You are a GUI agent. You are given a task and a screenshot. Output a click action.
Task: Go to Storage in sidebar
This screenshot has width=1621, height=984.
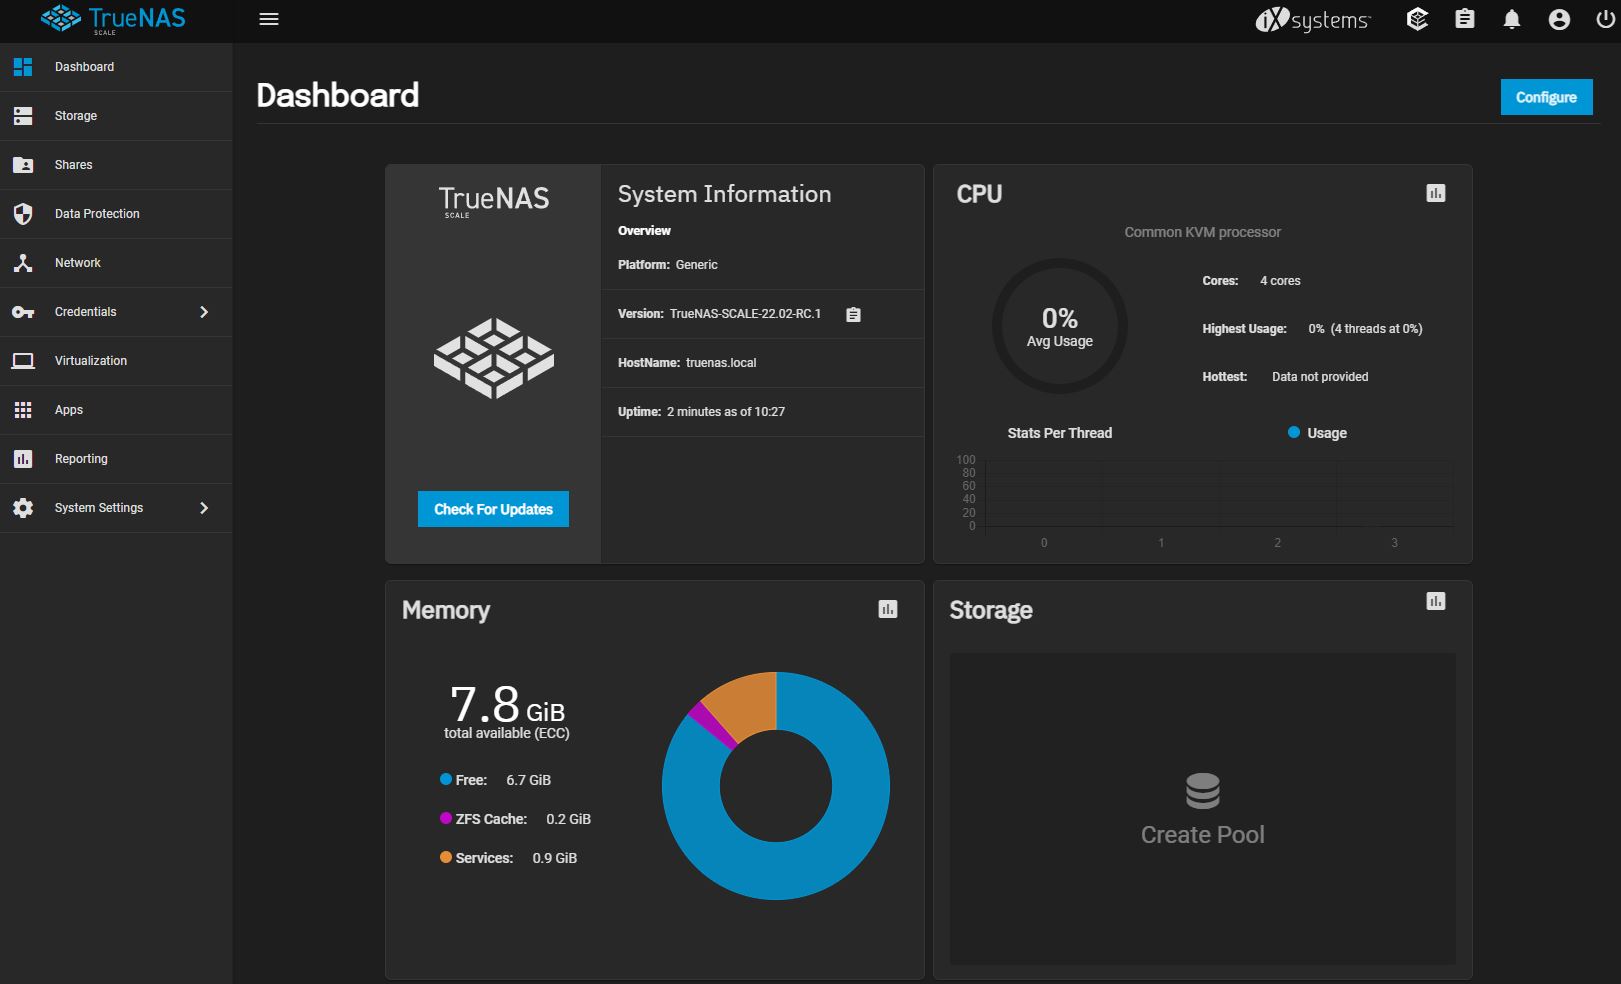[116, 116]
